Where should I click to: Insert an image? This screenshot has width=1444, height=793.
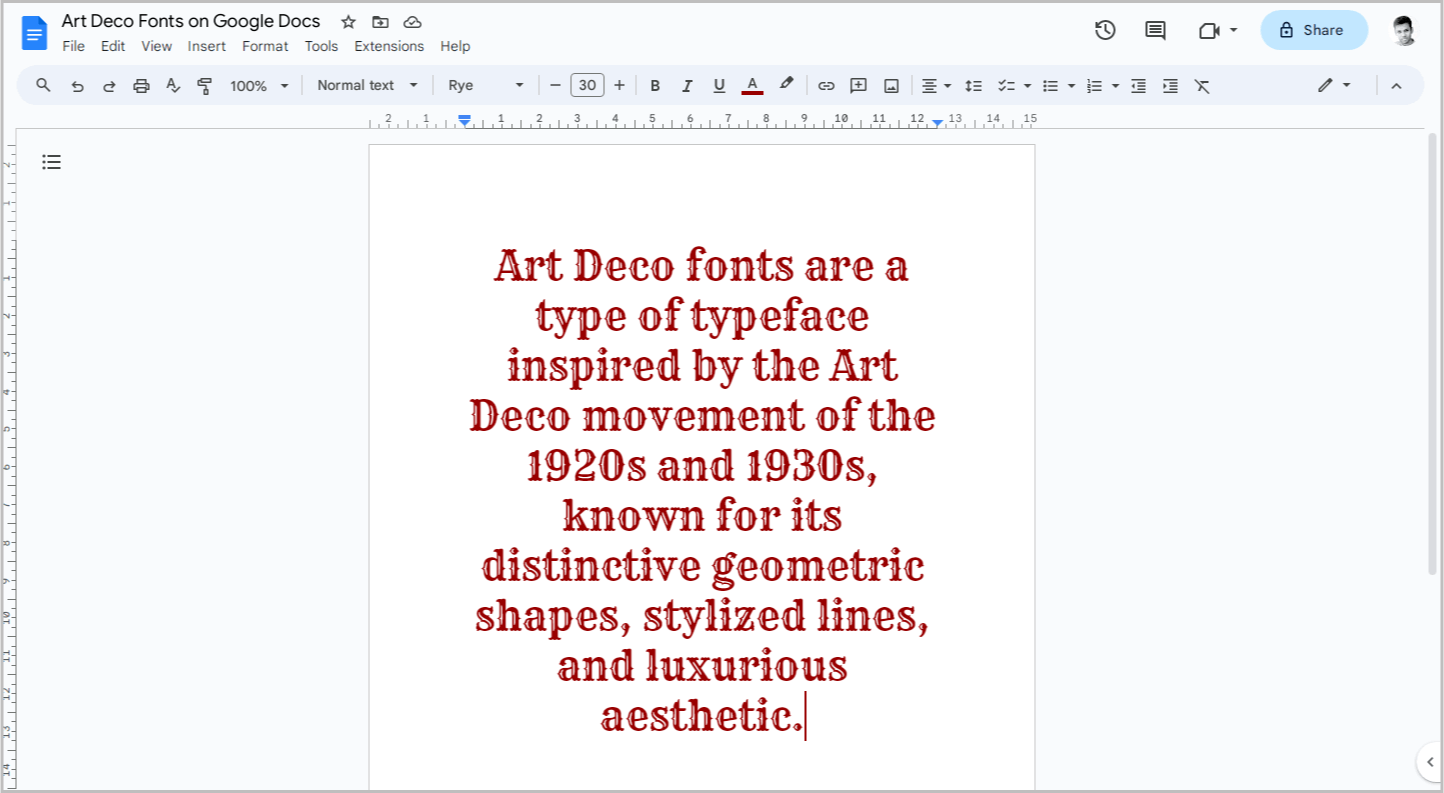891,85
